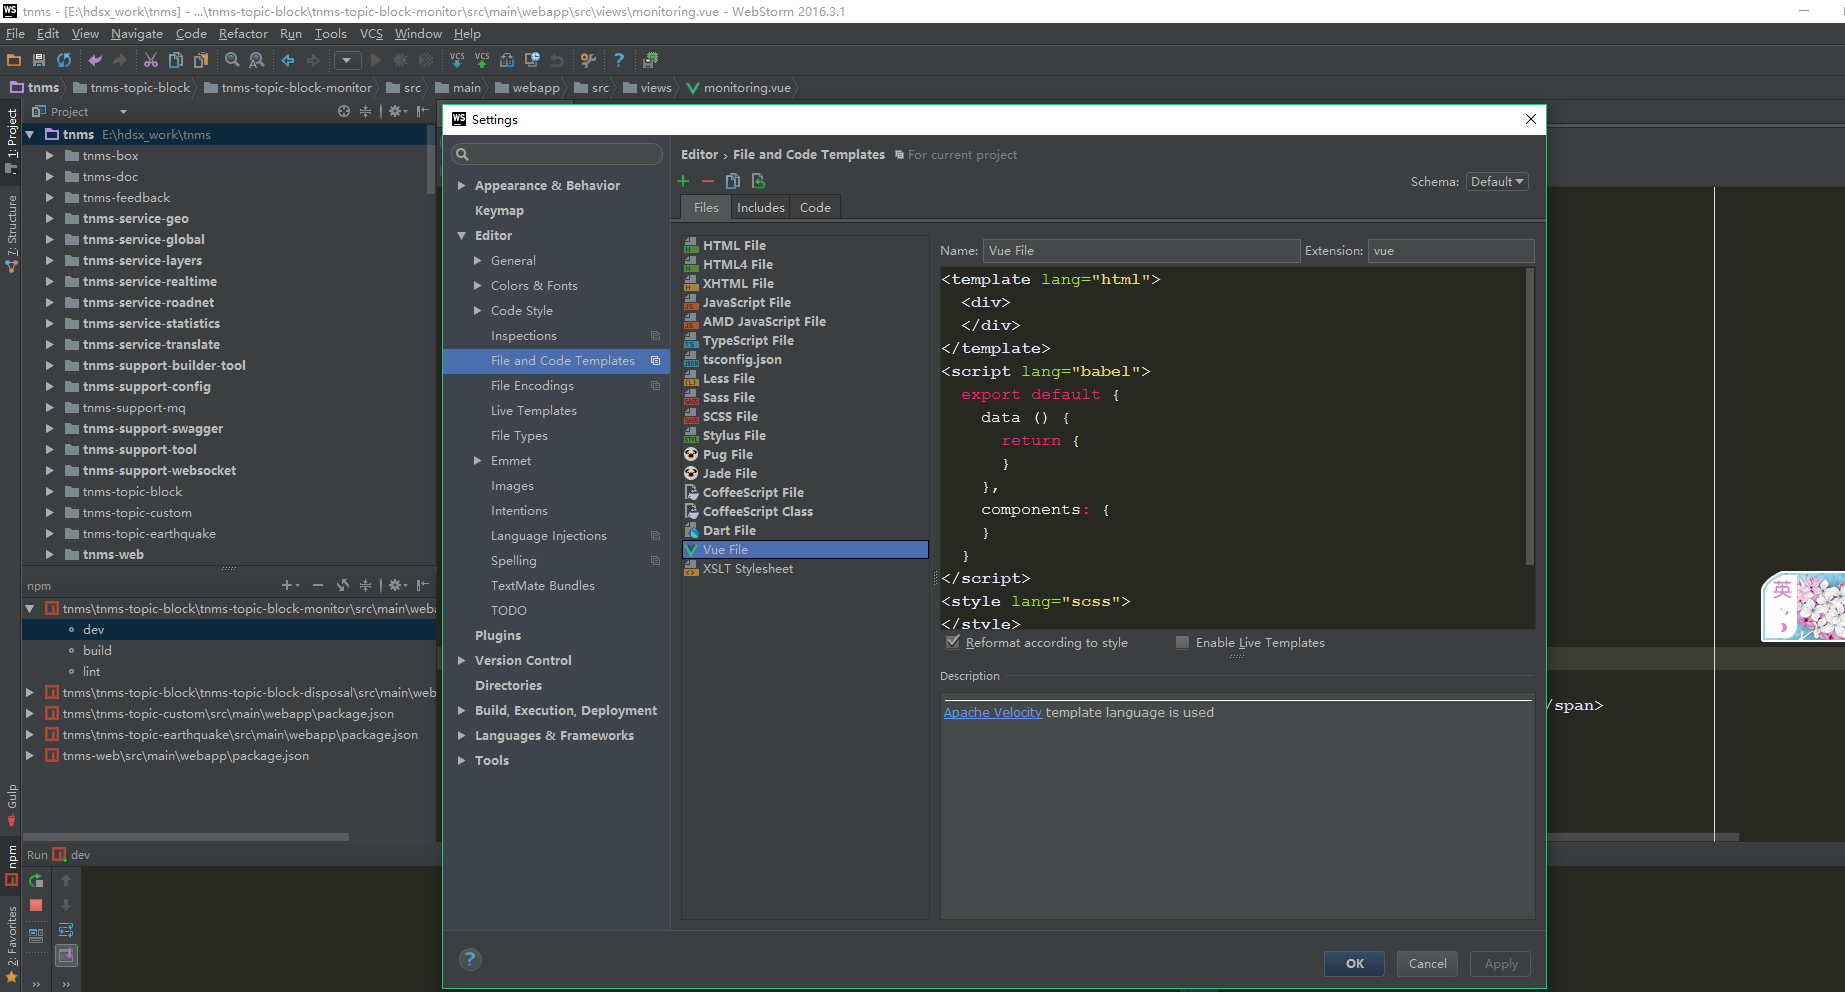Expand the Code Style settings node
The image size is (1845, 992).
(478, 311)
